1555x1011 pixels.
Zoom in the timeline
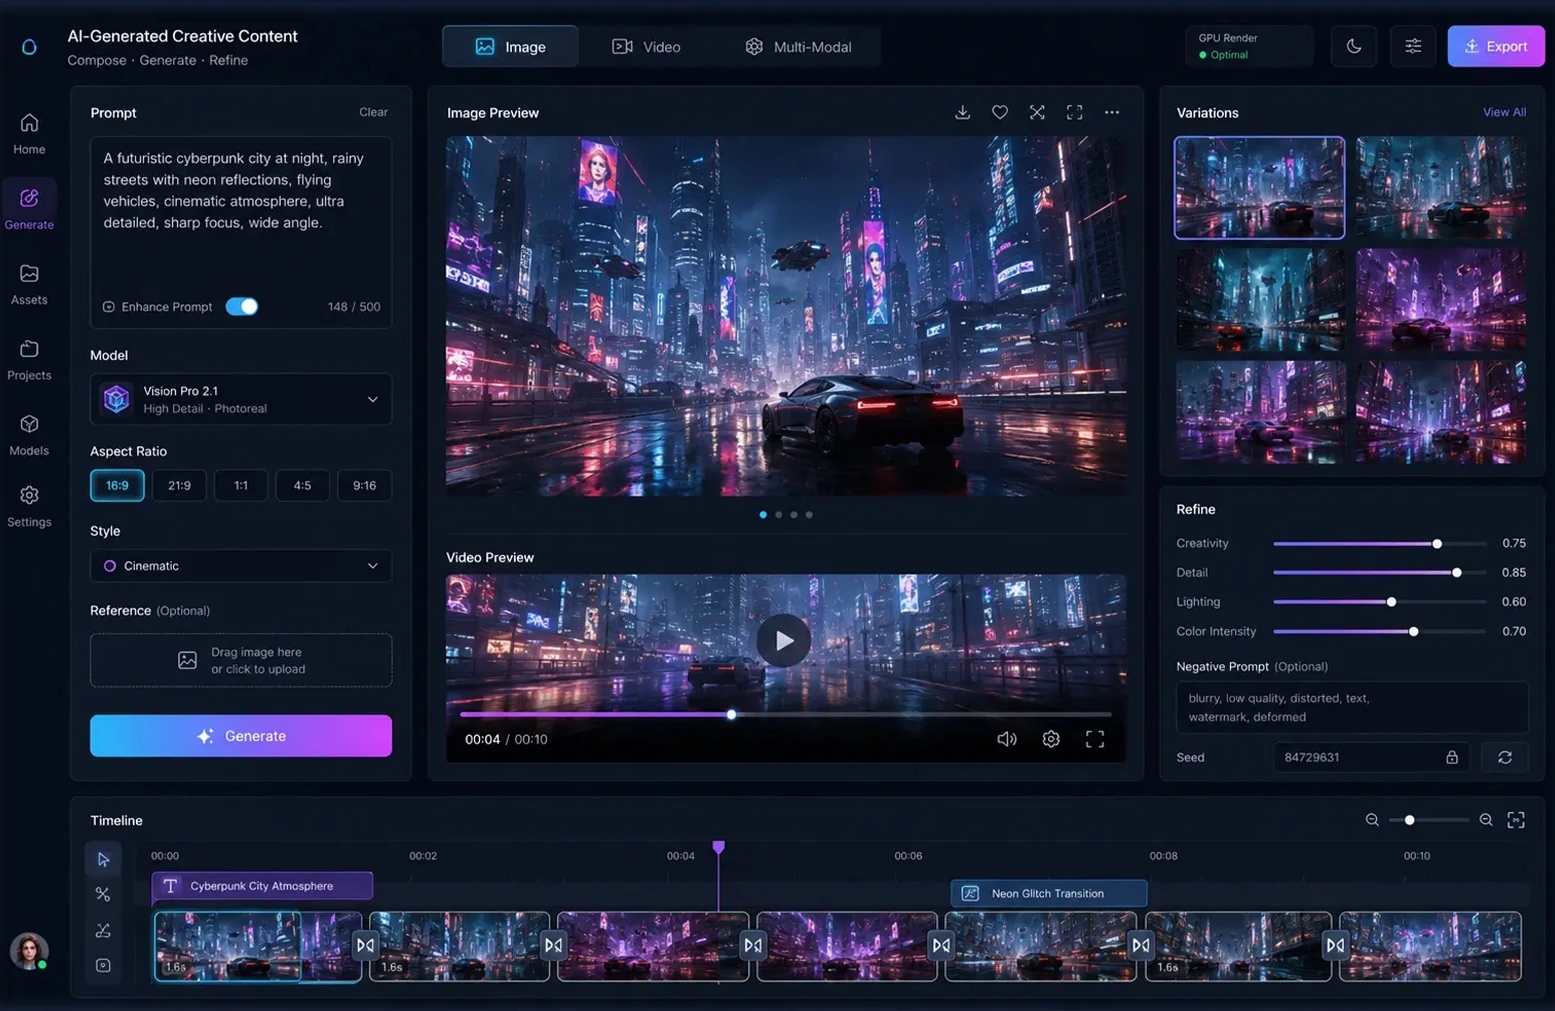1486,820
